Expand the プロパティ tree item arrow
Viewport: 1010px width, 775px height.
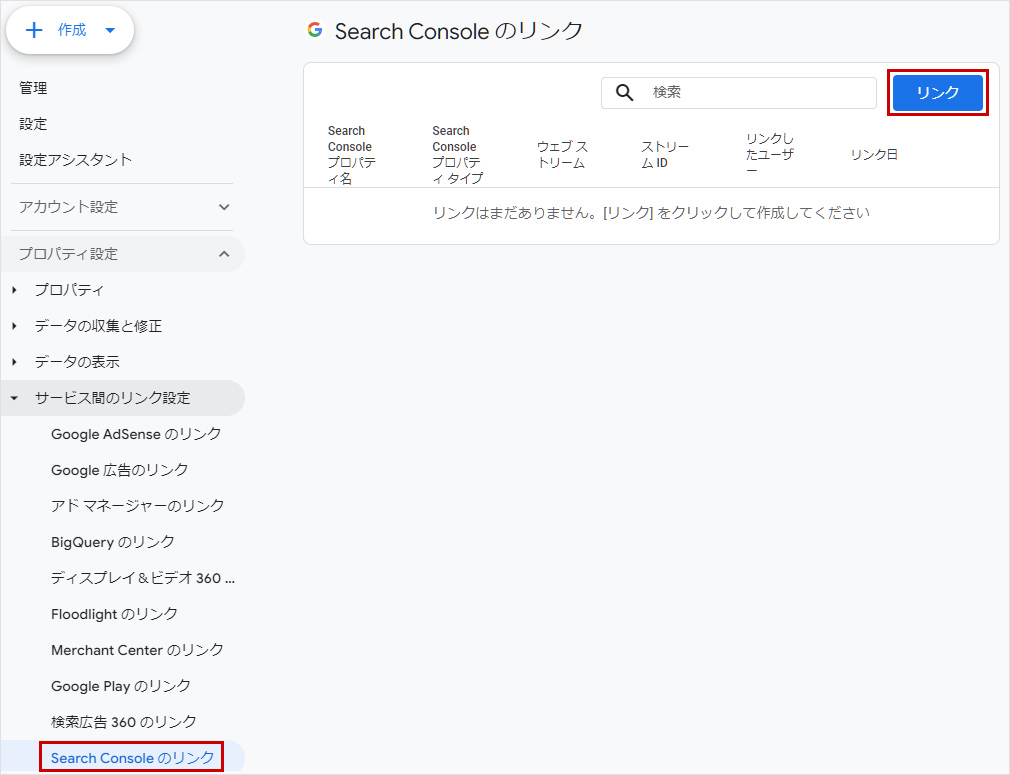[14, 290]
